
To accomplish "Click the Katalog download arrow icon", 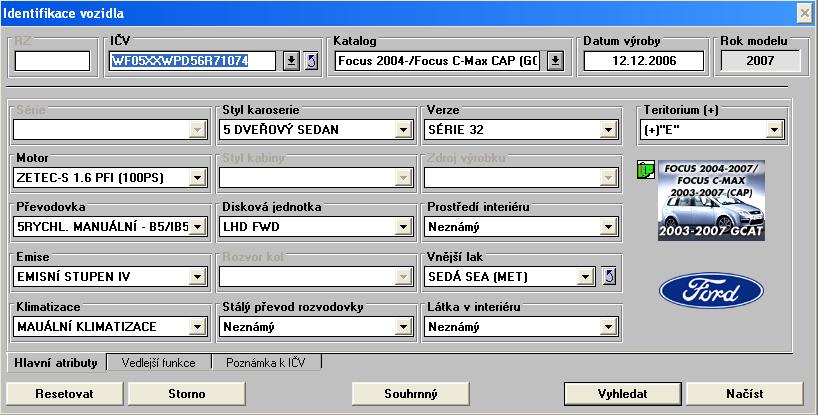I will click(556, 61).
